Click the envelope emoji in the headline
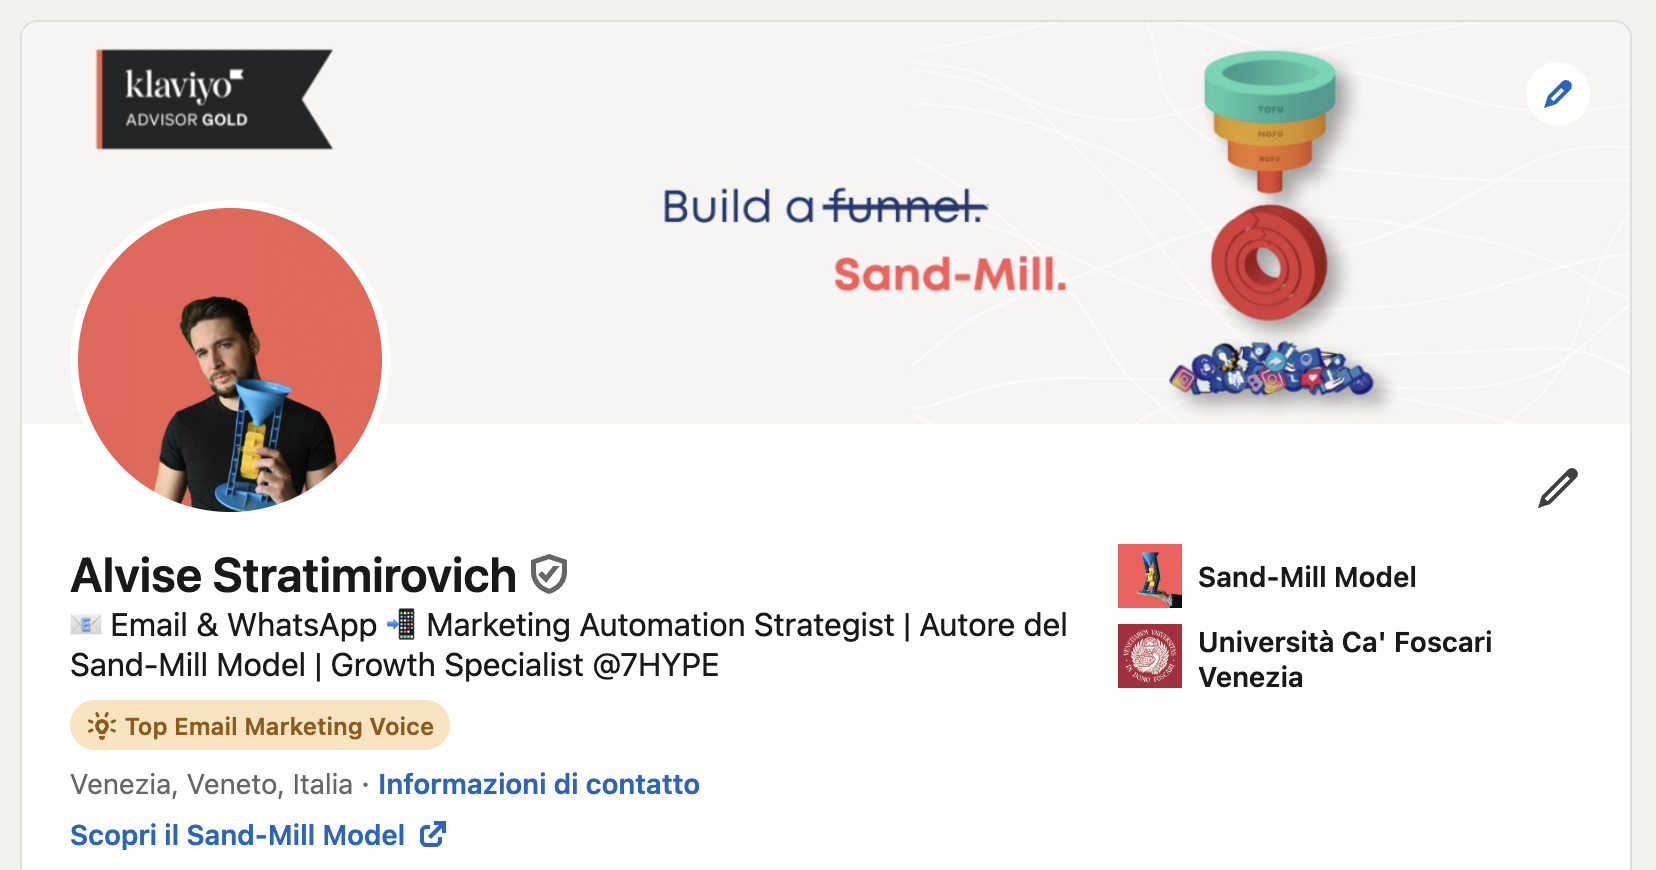The image size is (1656, 870). [x=86, y=625]
